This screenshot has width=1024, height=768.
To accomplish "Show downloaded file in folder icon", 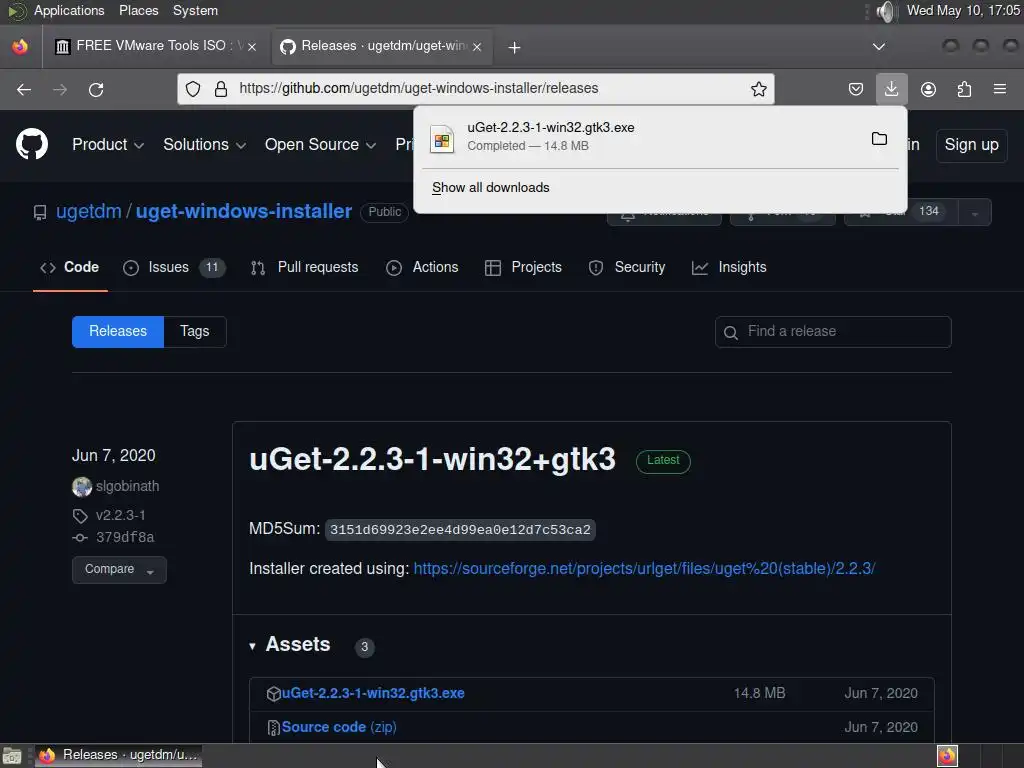I will [x=879, y=138].
